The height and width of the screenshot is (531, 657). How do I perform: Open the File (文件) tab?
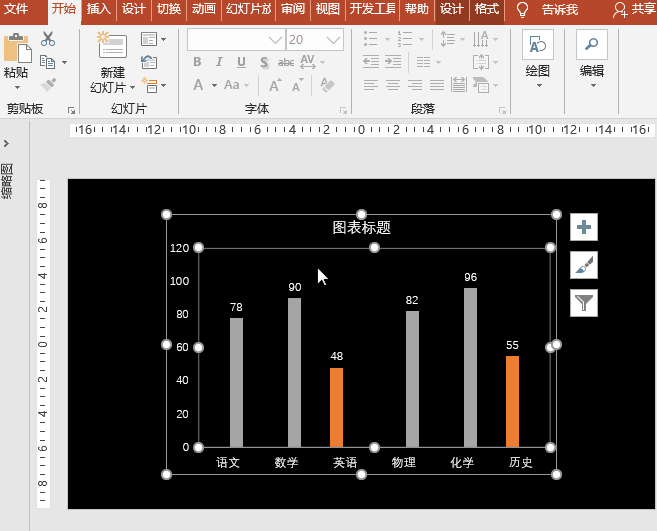16,9
